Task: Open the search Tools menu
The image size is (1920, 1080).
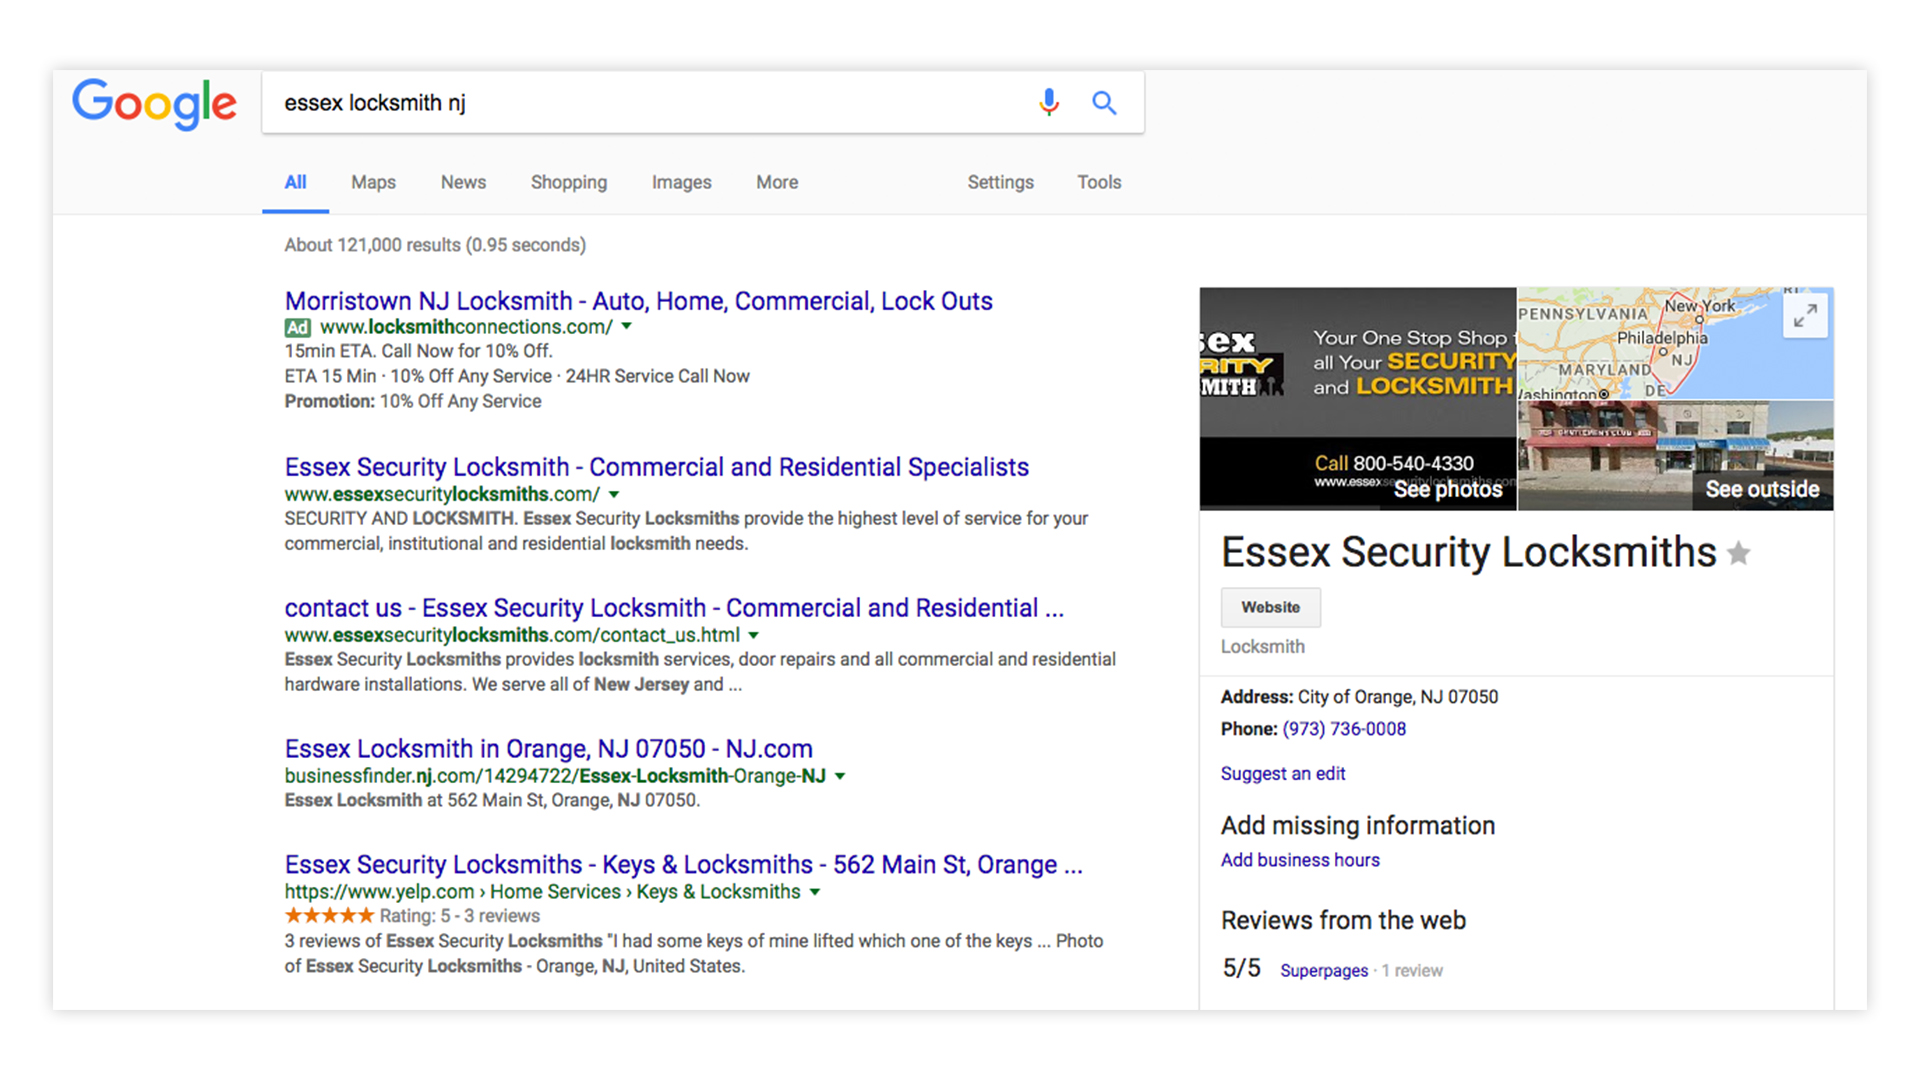Action: [x=1099, y=182]
